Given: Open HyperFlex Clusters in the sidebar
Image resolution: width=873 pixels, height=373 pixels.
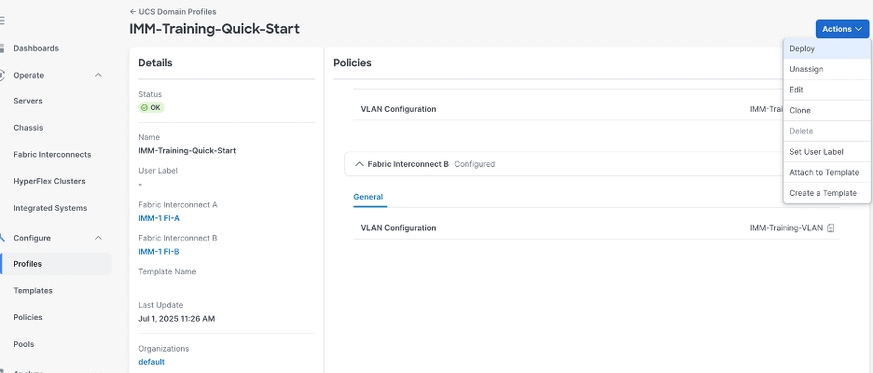Looking at the screenshot, I should (49, 181).
